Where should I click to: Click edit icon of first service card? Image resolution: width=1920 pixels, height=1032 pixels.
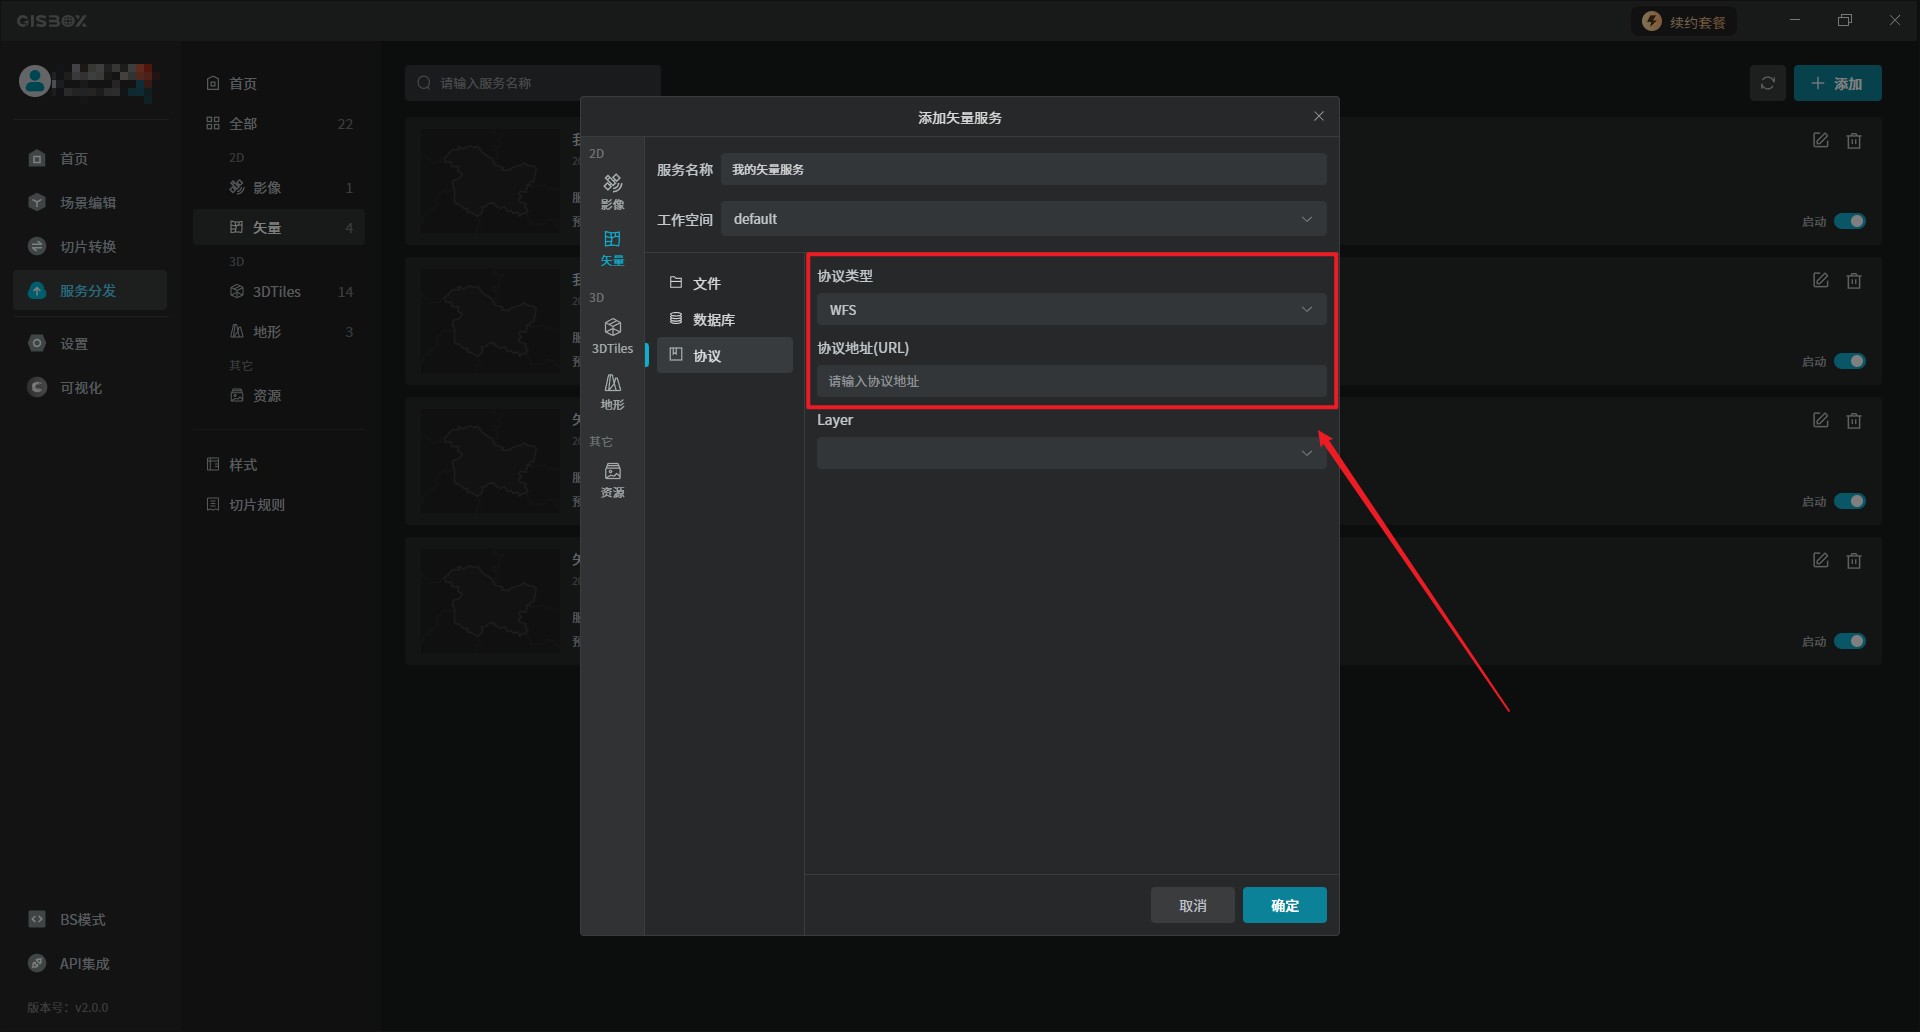(x=1820, y=141)
